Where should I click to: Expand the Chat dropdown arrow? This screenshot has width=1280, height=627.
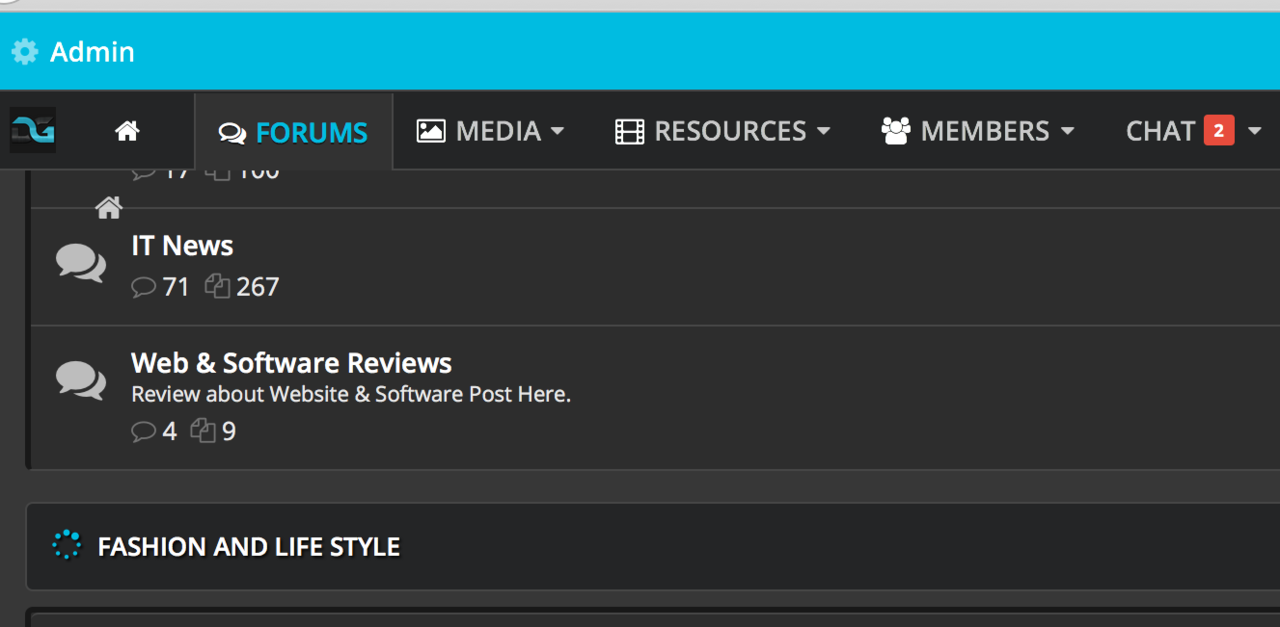point(1255,131)
